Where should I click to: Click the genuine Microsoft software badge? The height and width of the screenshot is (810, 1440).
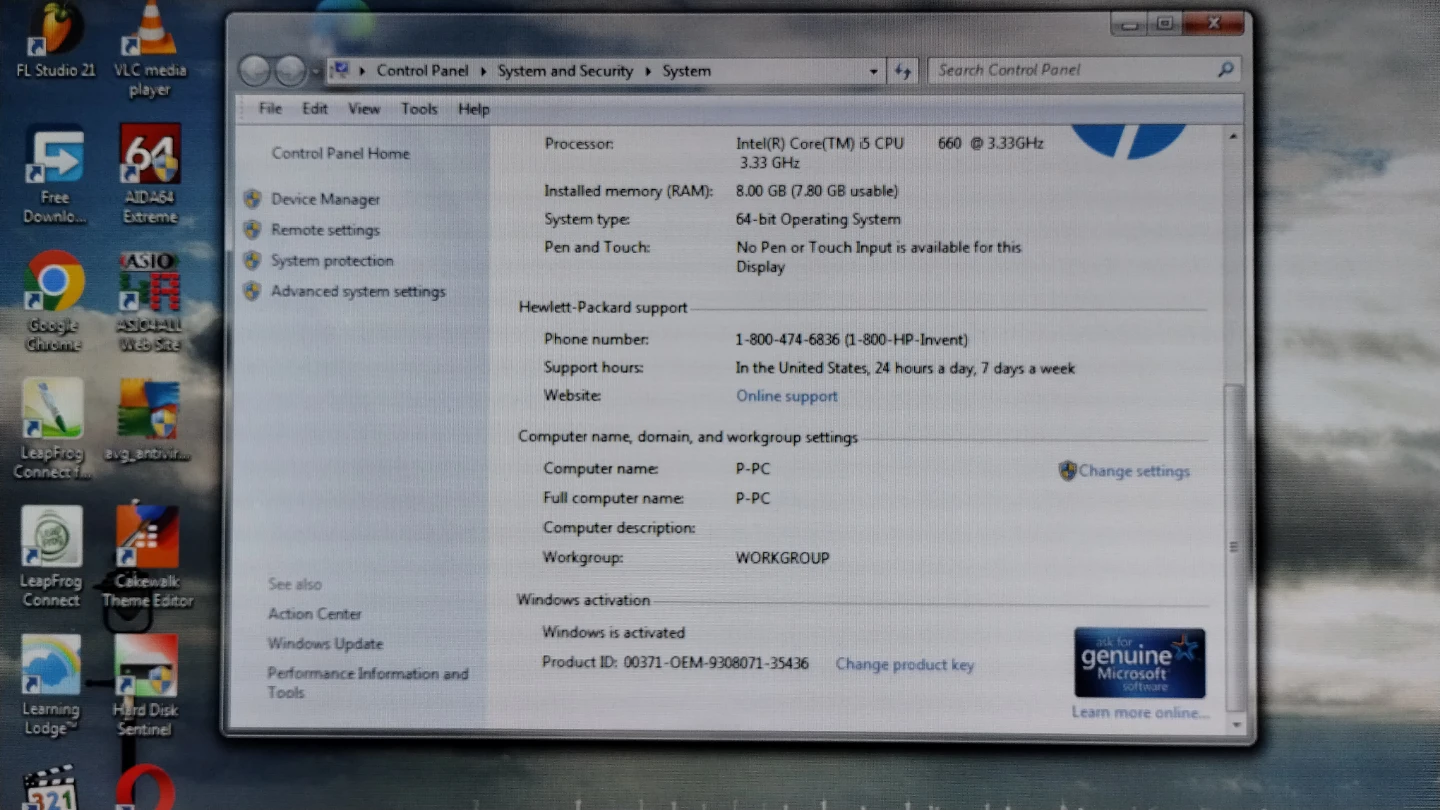click(1139, 662)
